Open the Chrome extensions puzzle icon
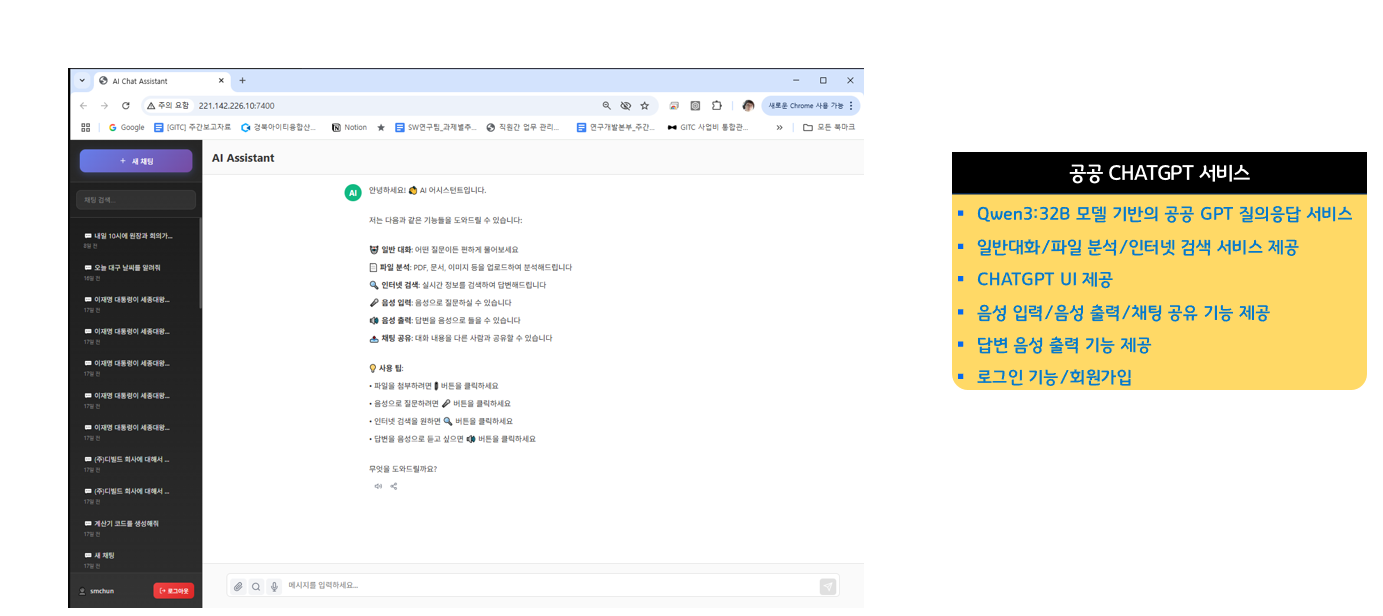 click(717, 105)
